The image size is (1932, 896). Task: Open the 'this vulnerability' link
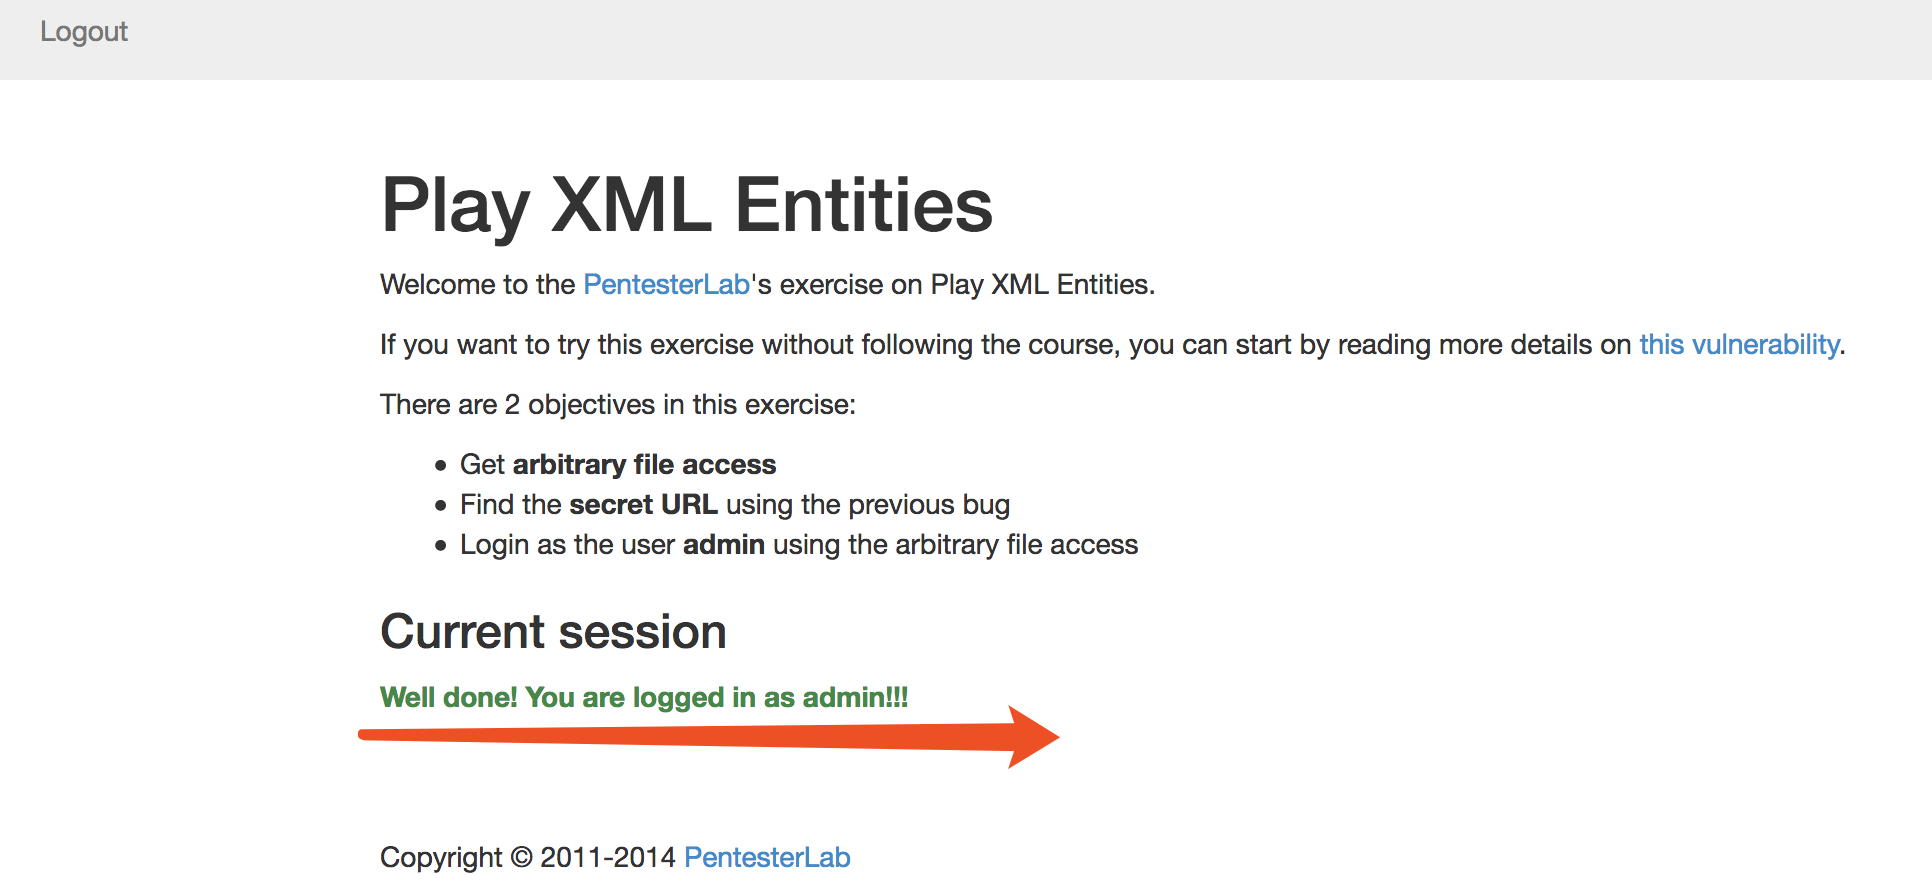pos(1739,345)
